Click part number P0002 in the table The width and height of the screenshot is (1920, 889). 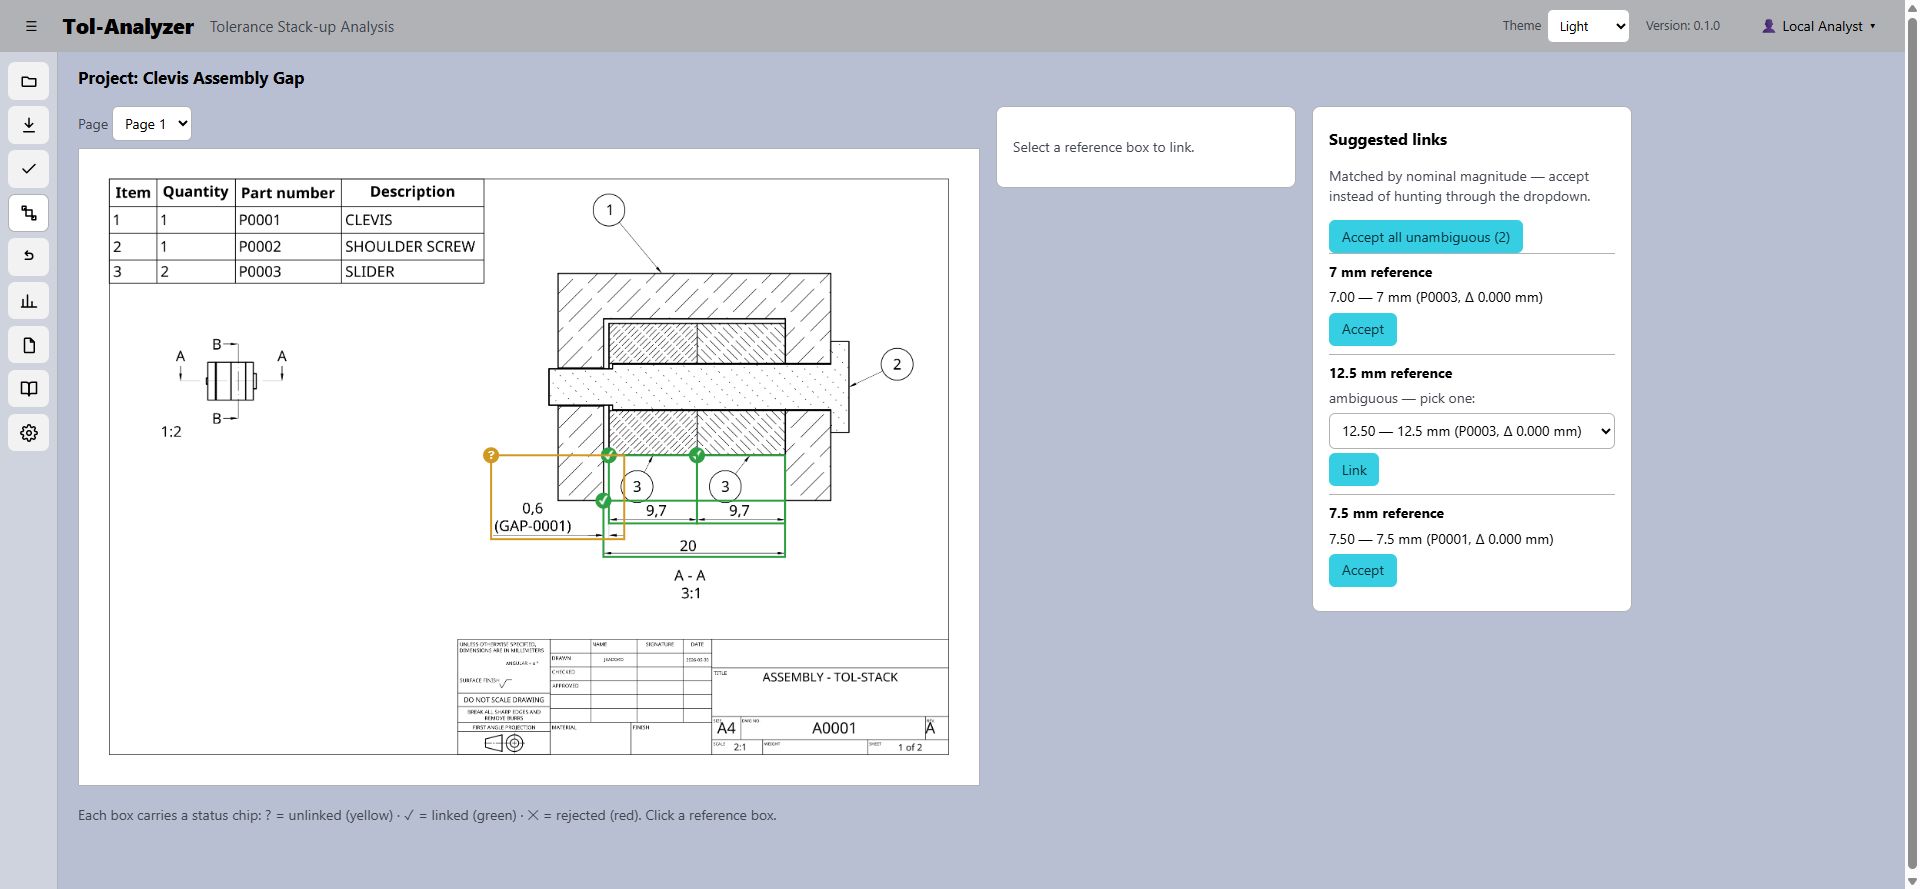coord(288,246)
